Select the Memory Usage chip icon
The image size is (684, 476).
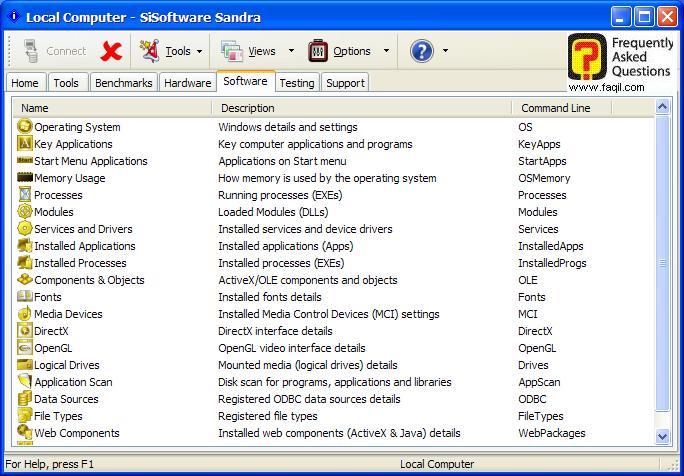click(25, 178)
